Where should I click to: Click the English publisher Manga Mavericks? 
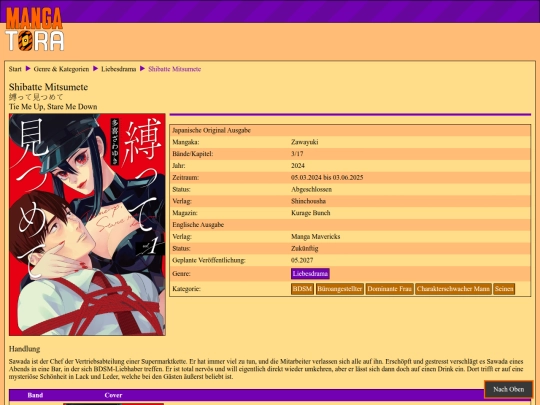(315, 237)
